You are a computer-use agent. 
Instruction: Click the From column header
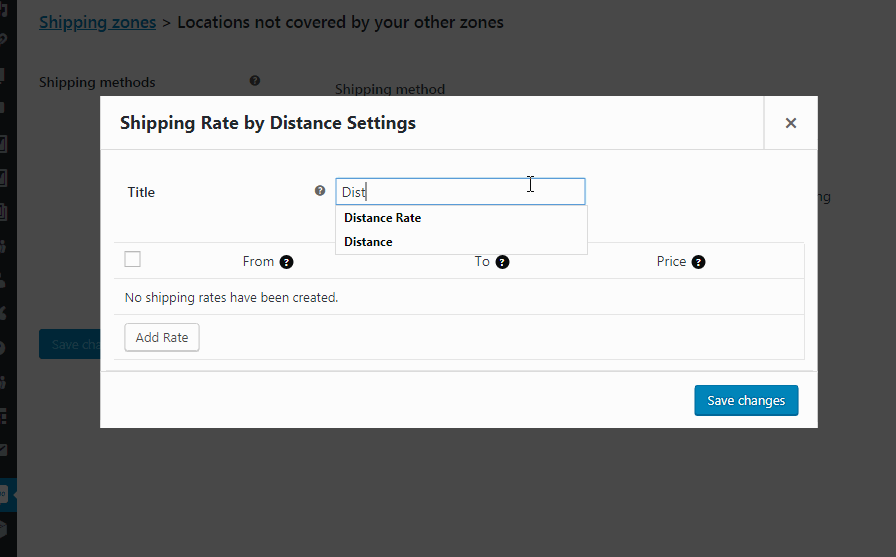[x=258, y=262]
